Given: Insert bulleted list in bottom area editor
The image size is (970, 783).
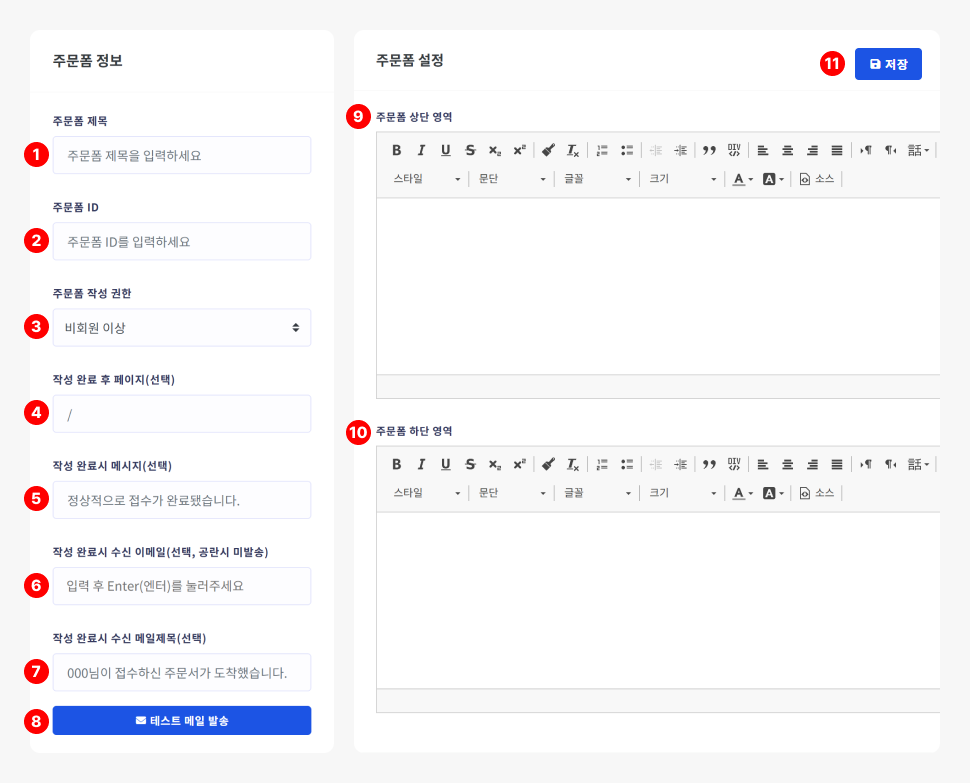Looking at the screenshot, I should pos(627,464).
